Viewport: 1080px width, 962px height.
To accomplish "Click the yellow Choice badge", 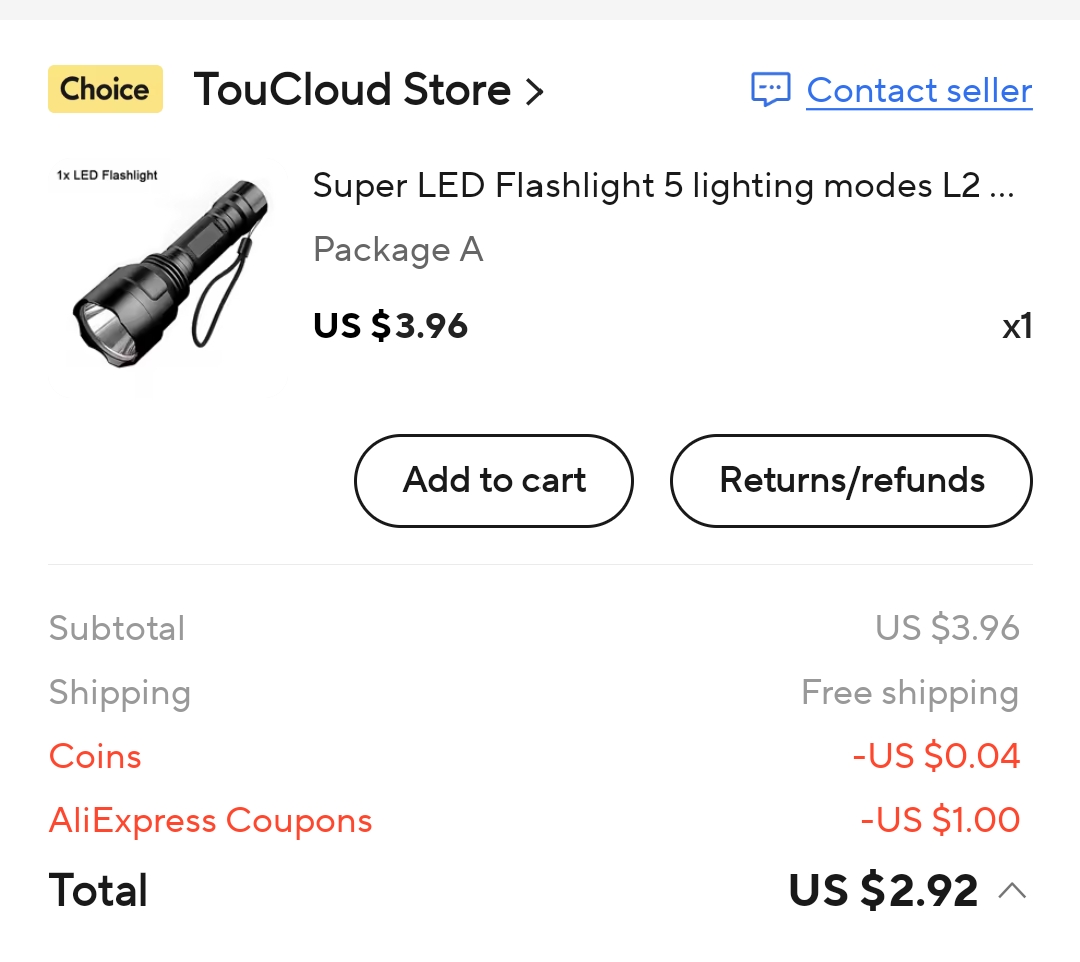I will 105,89.
